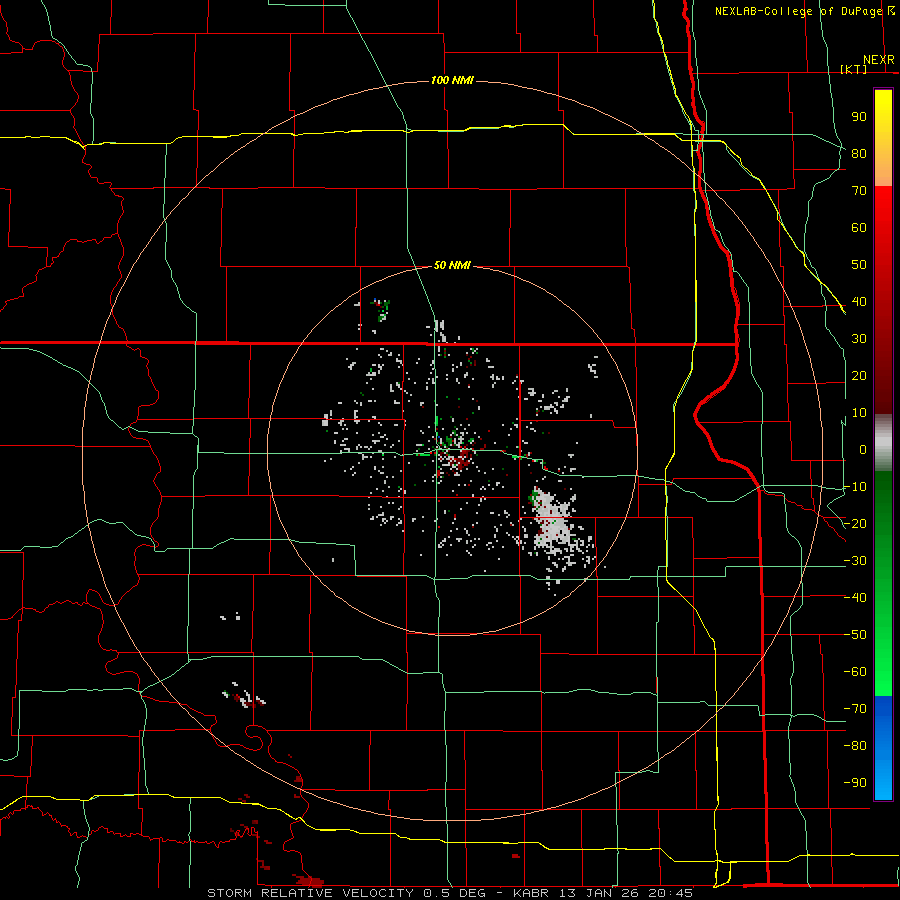Viewport: 900px width, 900px height.
Task: Click the positive 30 knot scale label
Action: point(859,339)
